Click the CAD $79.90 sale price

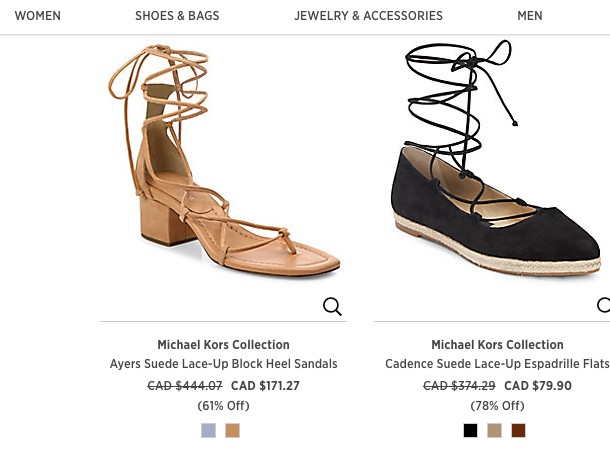pos(538,386)
